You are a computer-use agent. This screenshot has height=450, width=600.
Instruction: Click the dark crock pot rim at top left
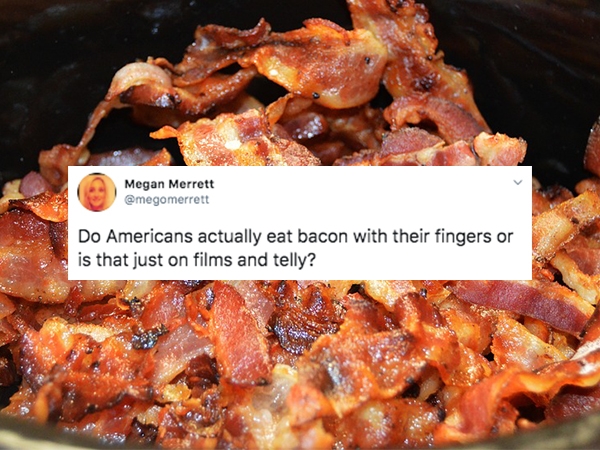57,57
